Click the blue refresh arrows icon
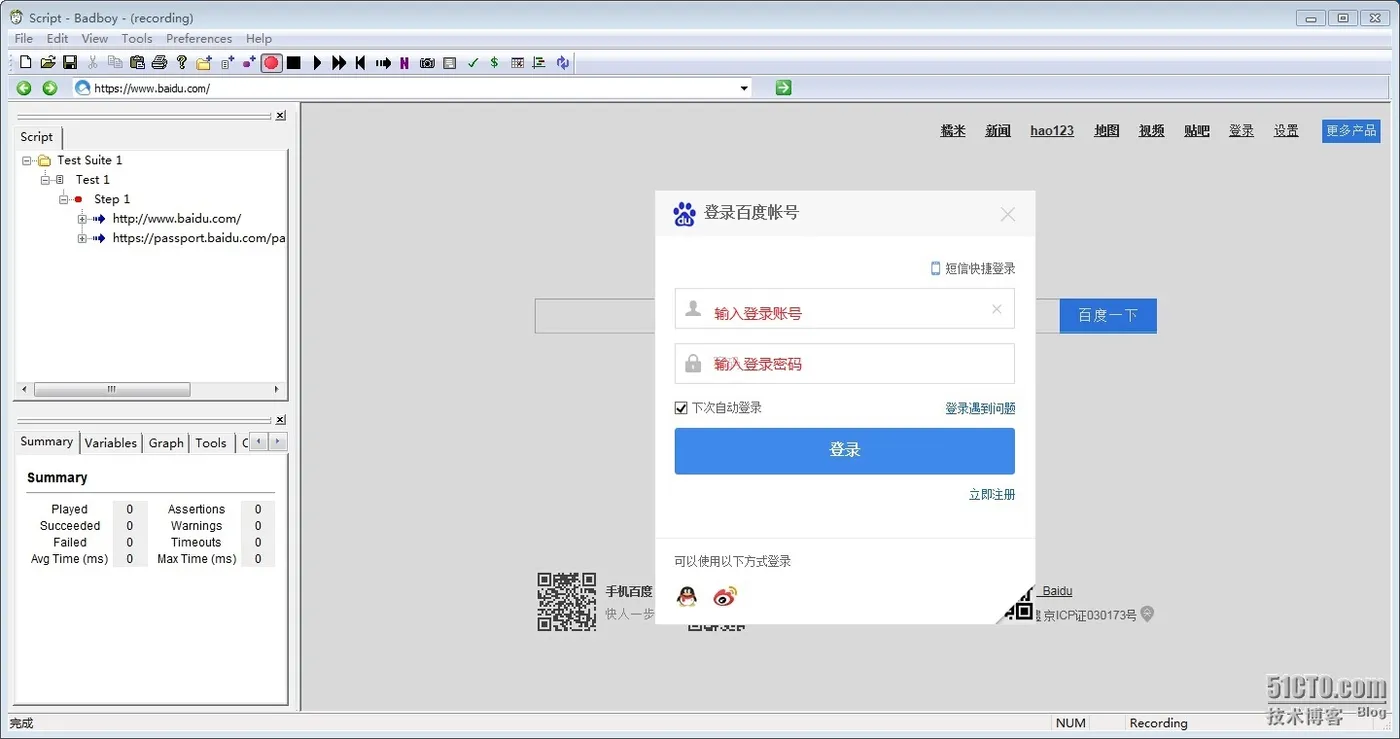1400x739 pixels. click(562, 63)
